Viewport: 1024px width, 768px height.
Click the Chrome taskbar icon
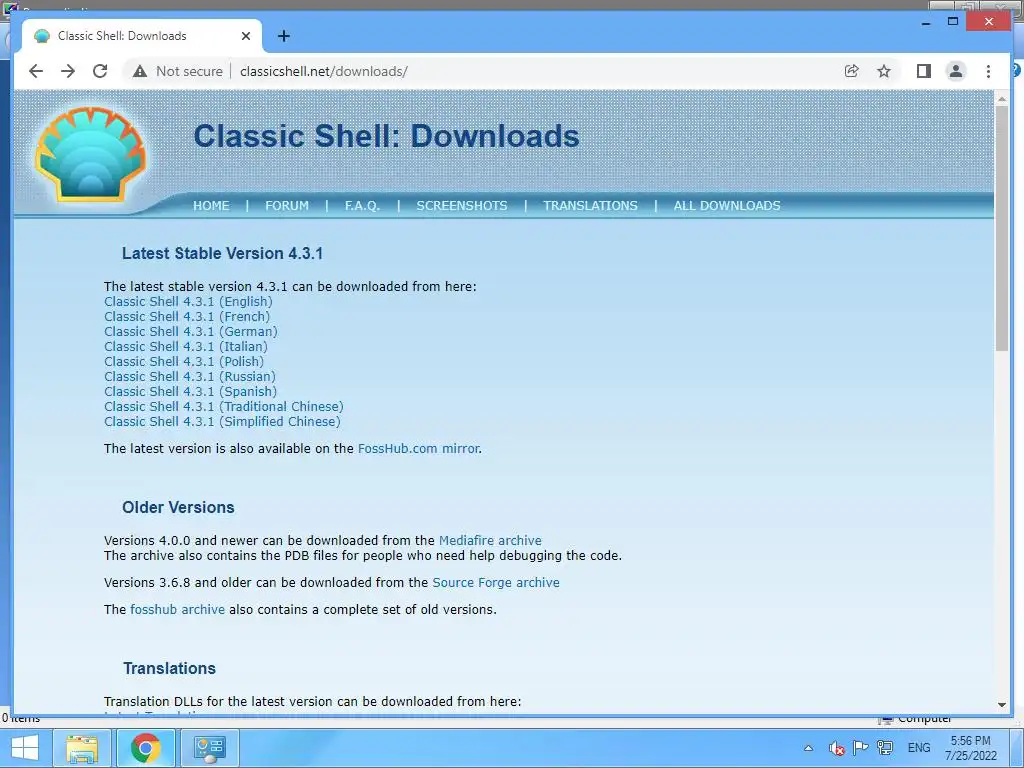[x=145, y=748]
